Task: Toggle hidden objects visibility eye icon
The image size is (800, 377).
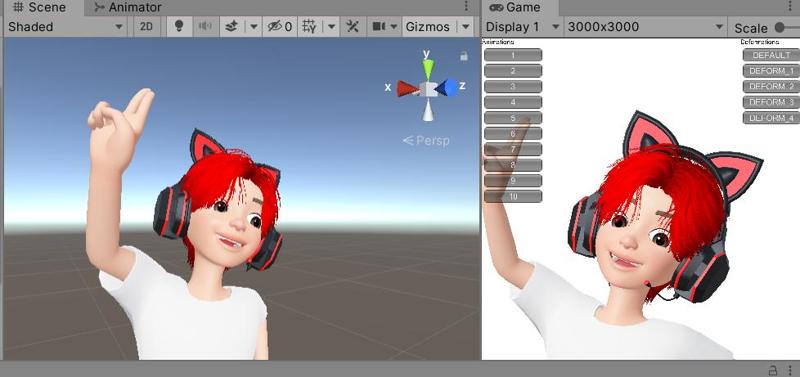Action: (x=280, y=27)
